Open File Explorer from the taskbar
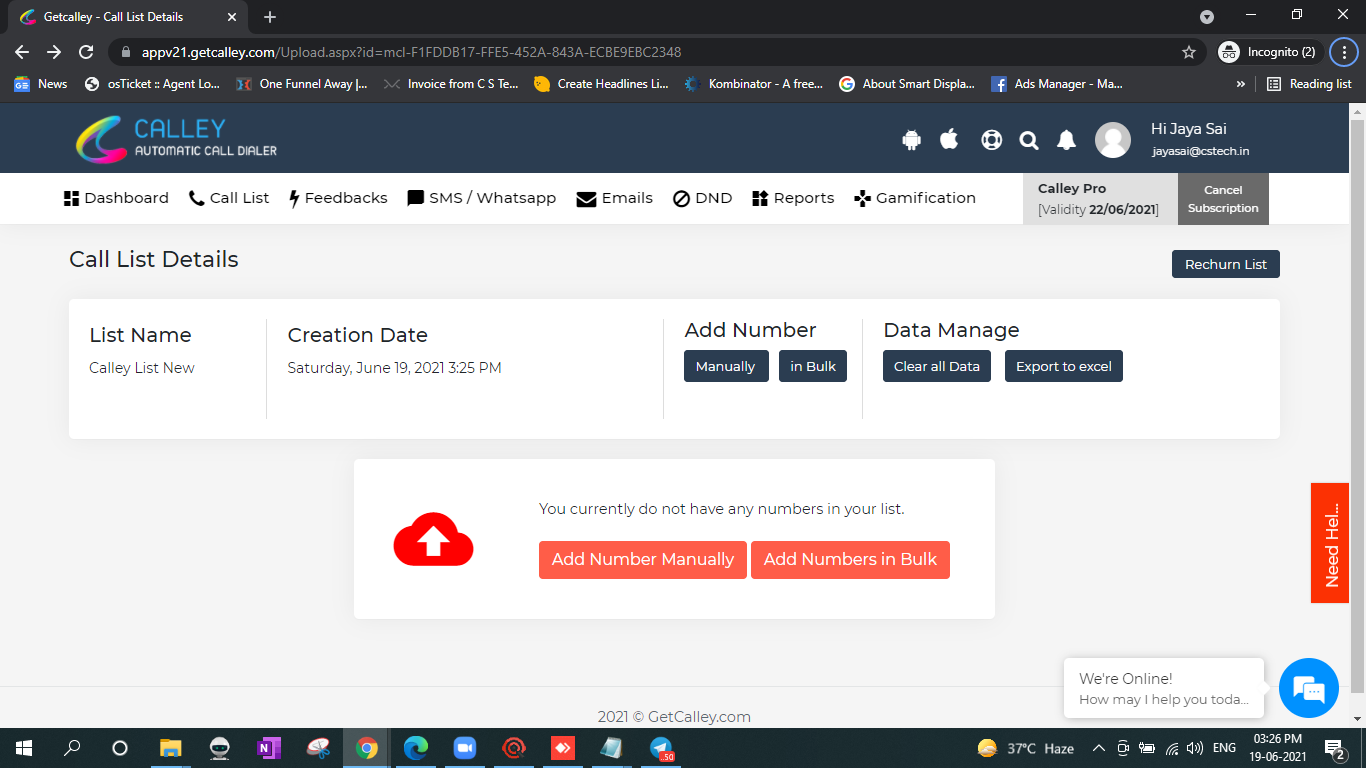This screenshot has width=1366, height=768. pos(171,747)
